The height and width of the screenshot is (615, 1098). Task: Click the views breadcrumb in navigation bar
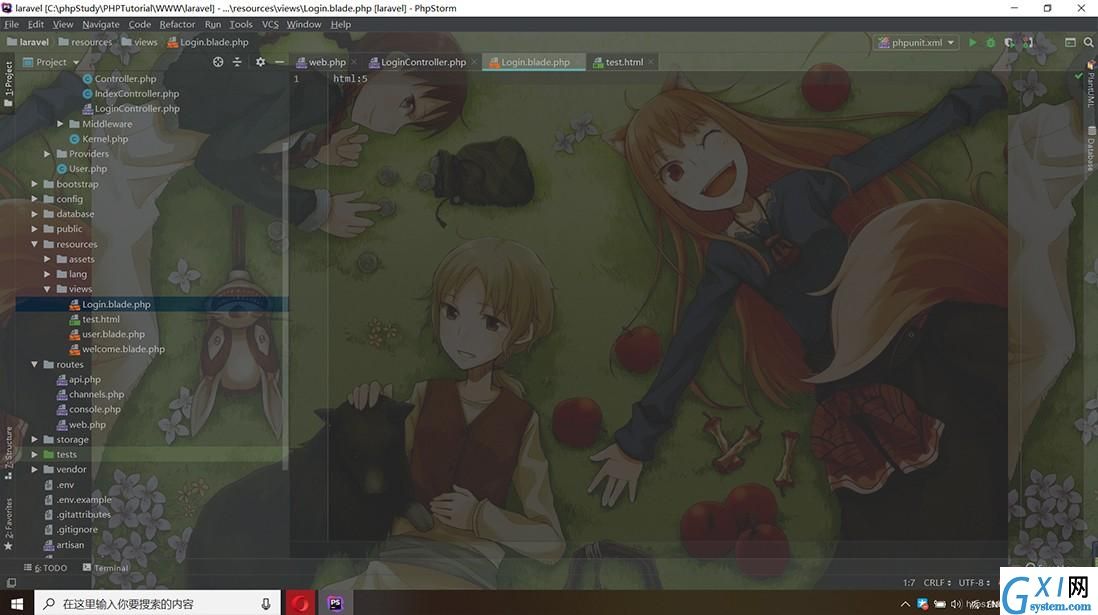pyautogui.click(x=139, y=43)
